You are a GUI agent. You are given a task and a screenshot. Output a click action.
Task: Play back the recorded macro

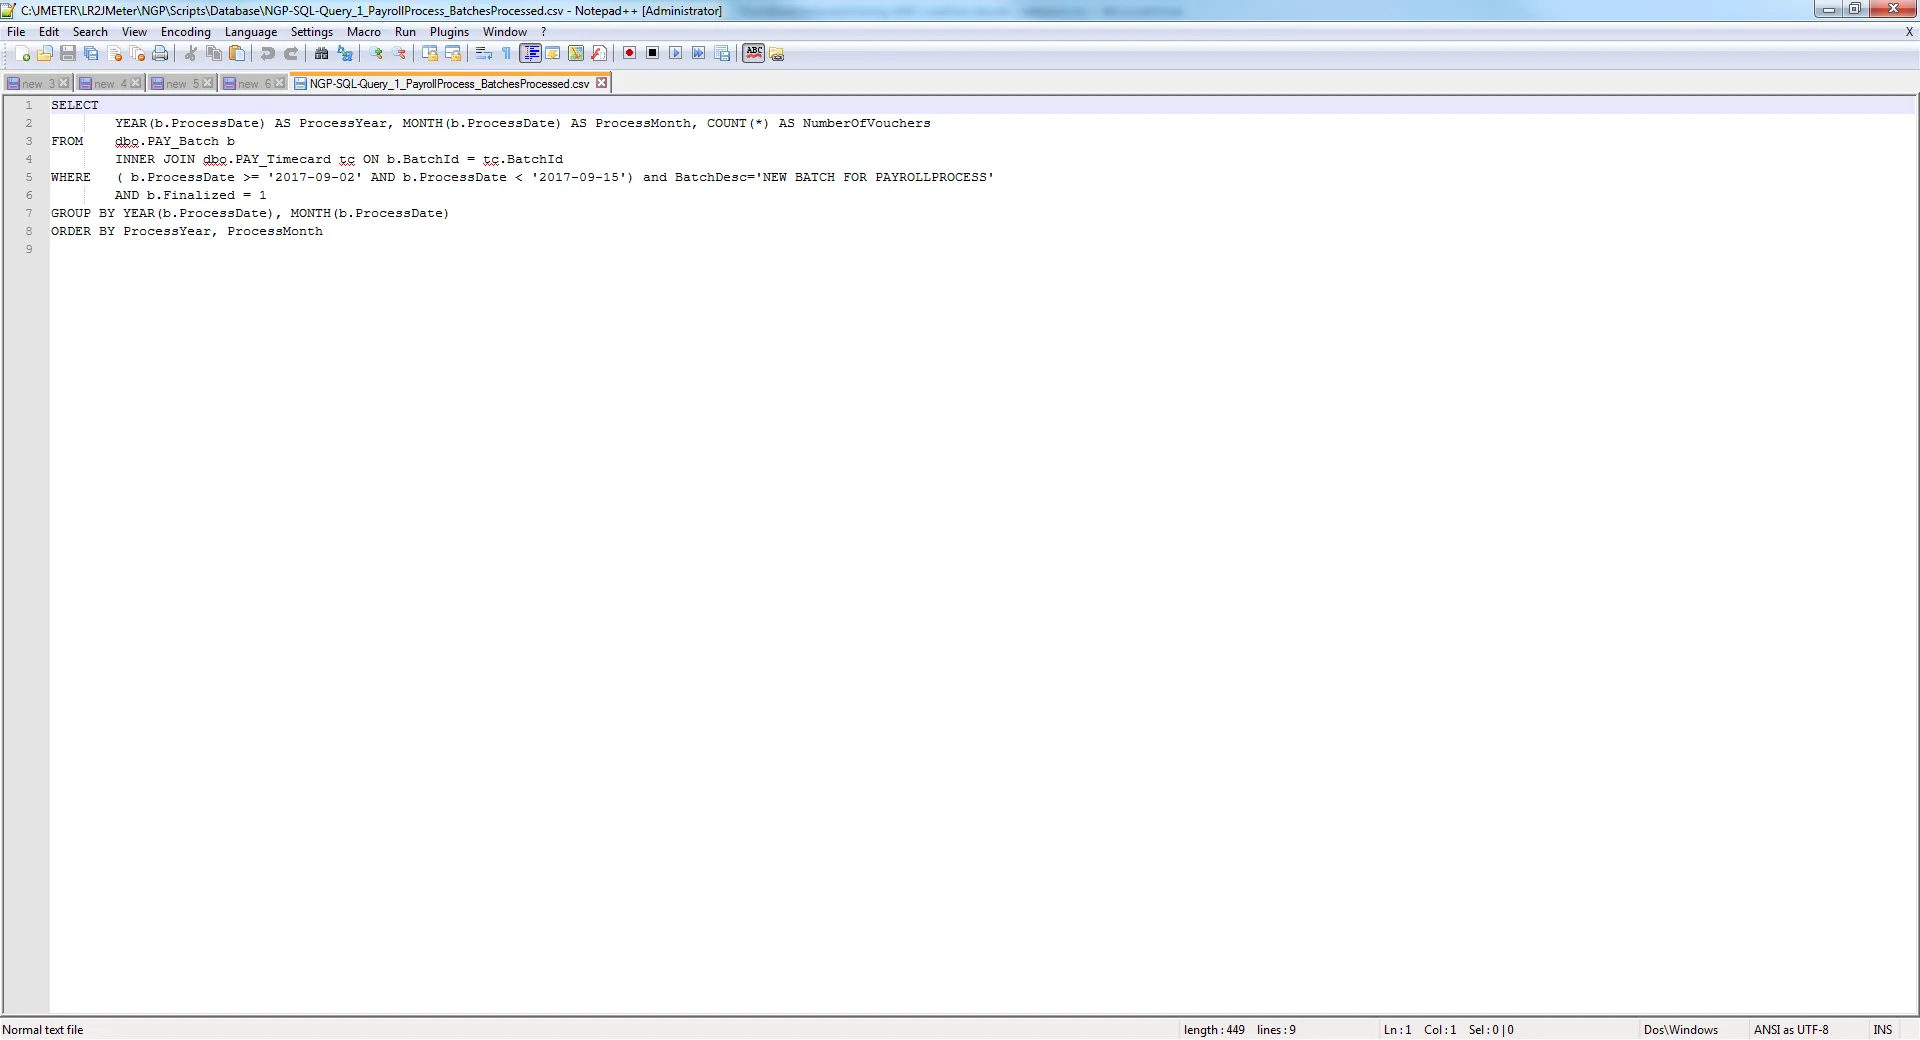point(675,54)
